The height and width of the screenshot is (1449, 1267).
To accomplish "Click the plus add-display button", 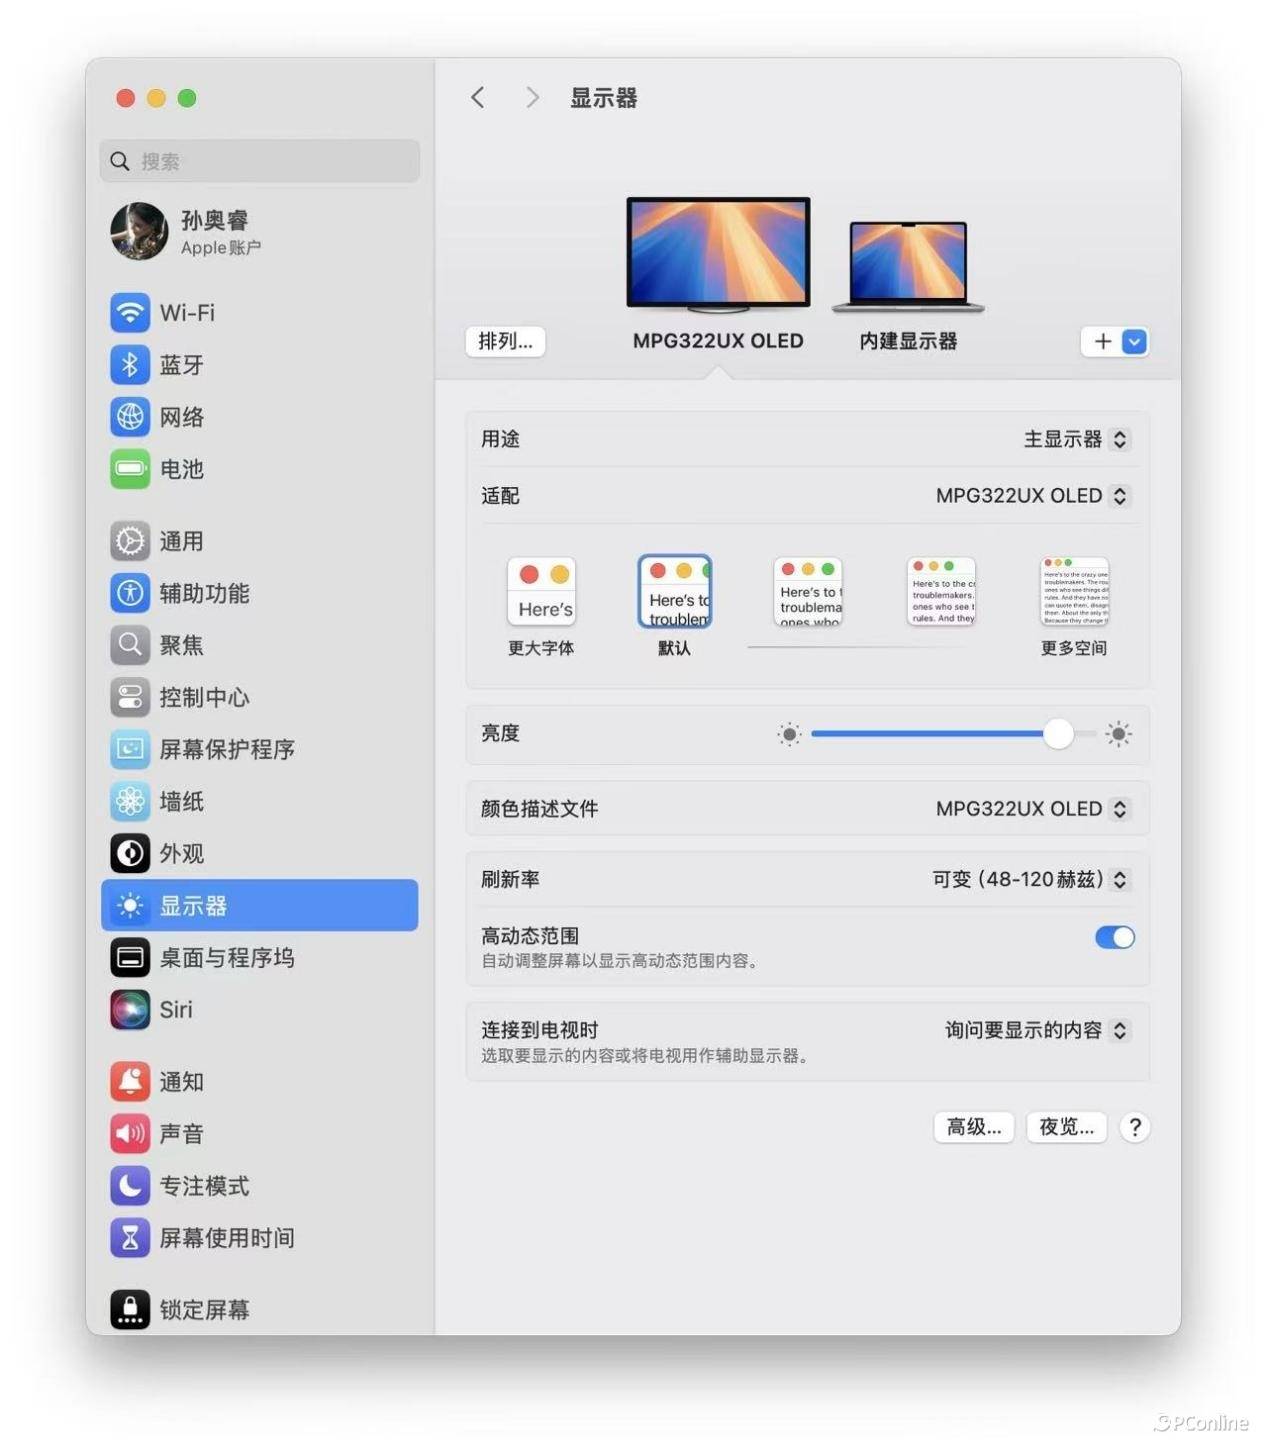I will 1102,342.
